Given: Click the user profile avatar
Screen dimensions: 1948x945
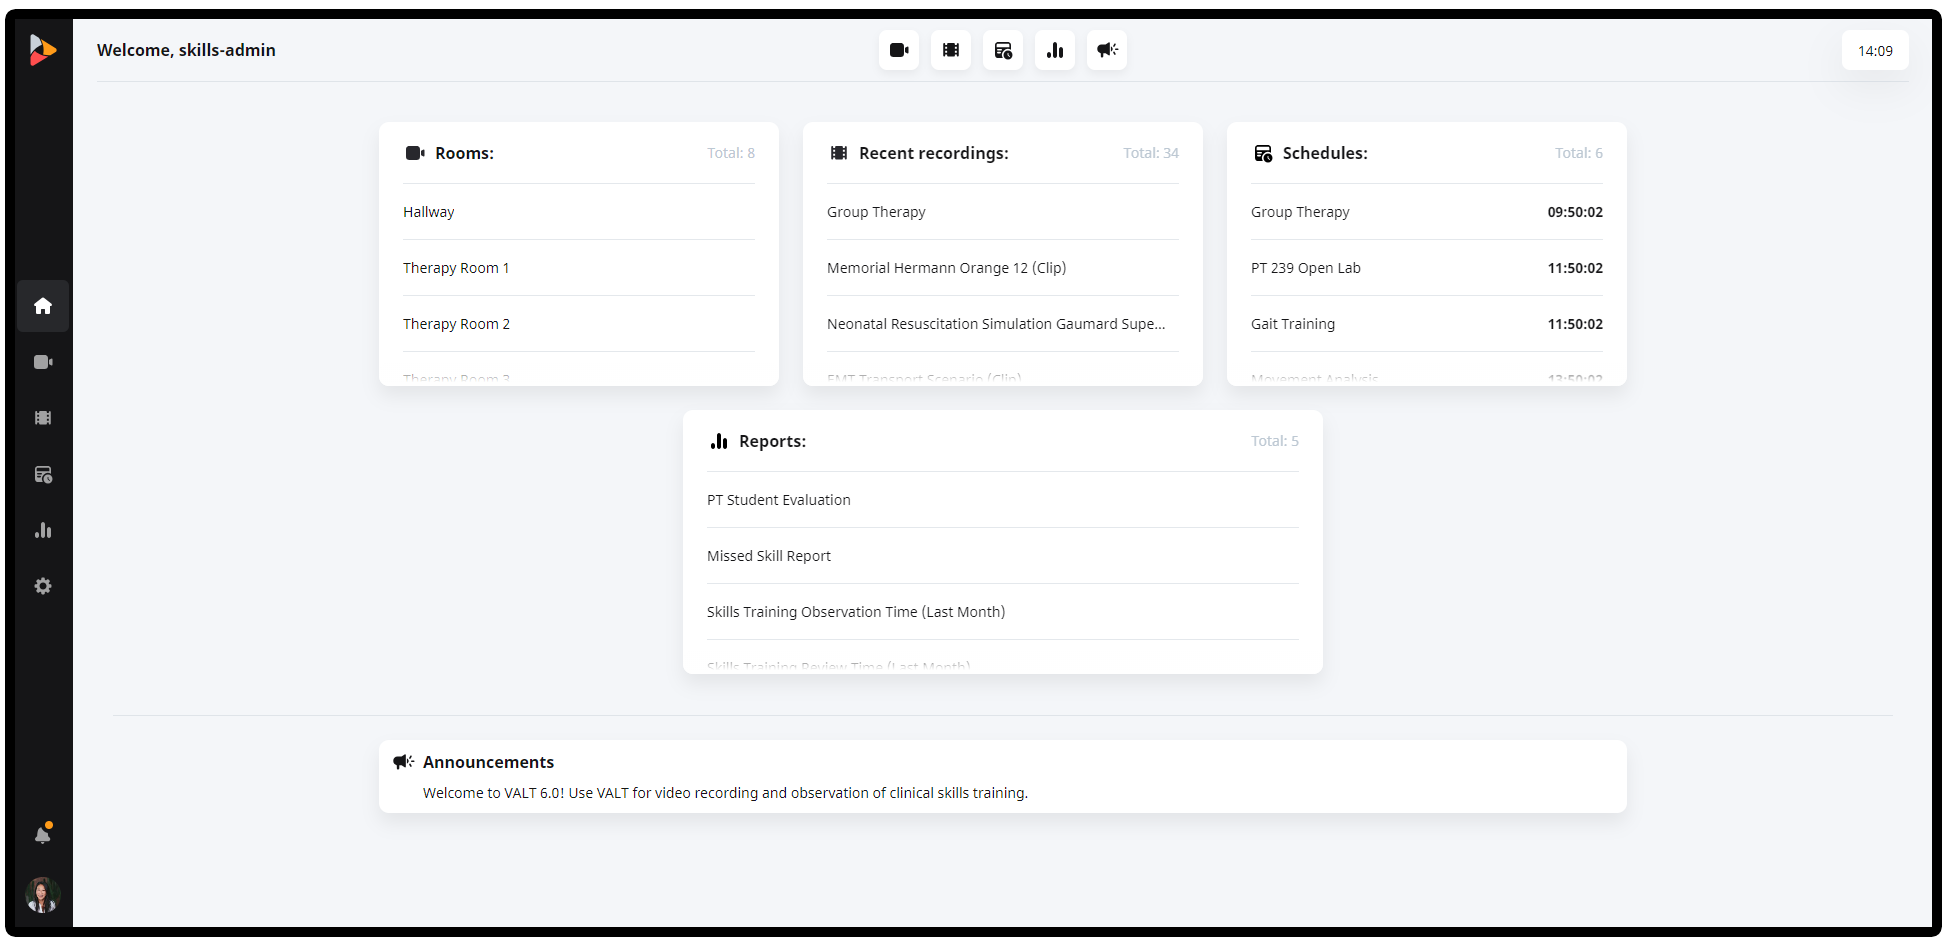Looking at the screenshot, I should tap(42, 895).
